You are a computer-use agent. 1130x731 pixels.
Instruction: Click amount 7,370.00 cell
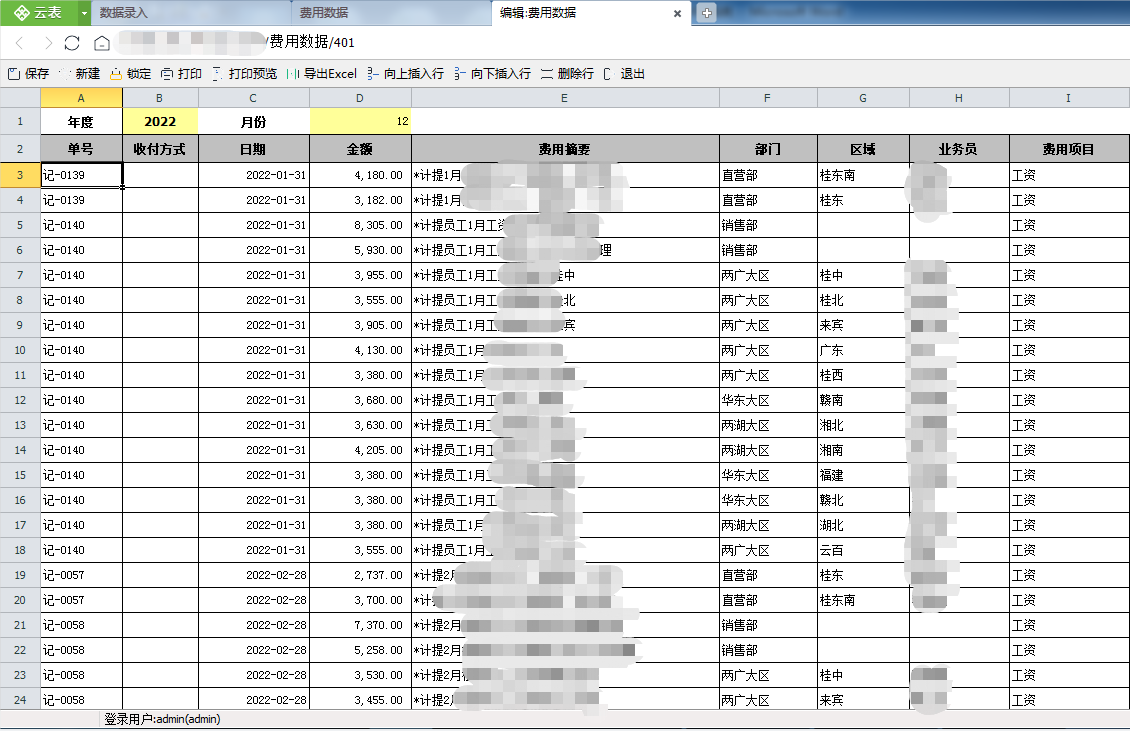[360, 625]
